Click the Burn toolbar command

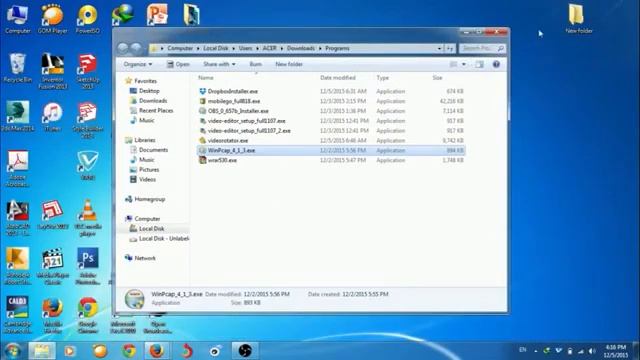tap(256, 64)
